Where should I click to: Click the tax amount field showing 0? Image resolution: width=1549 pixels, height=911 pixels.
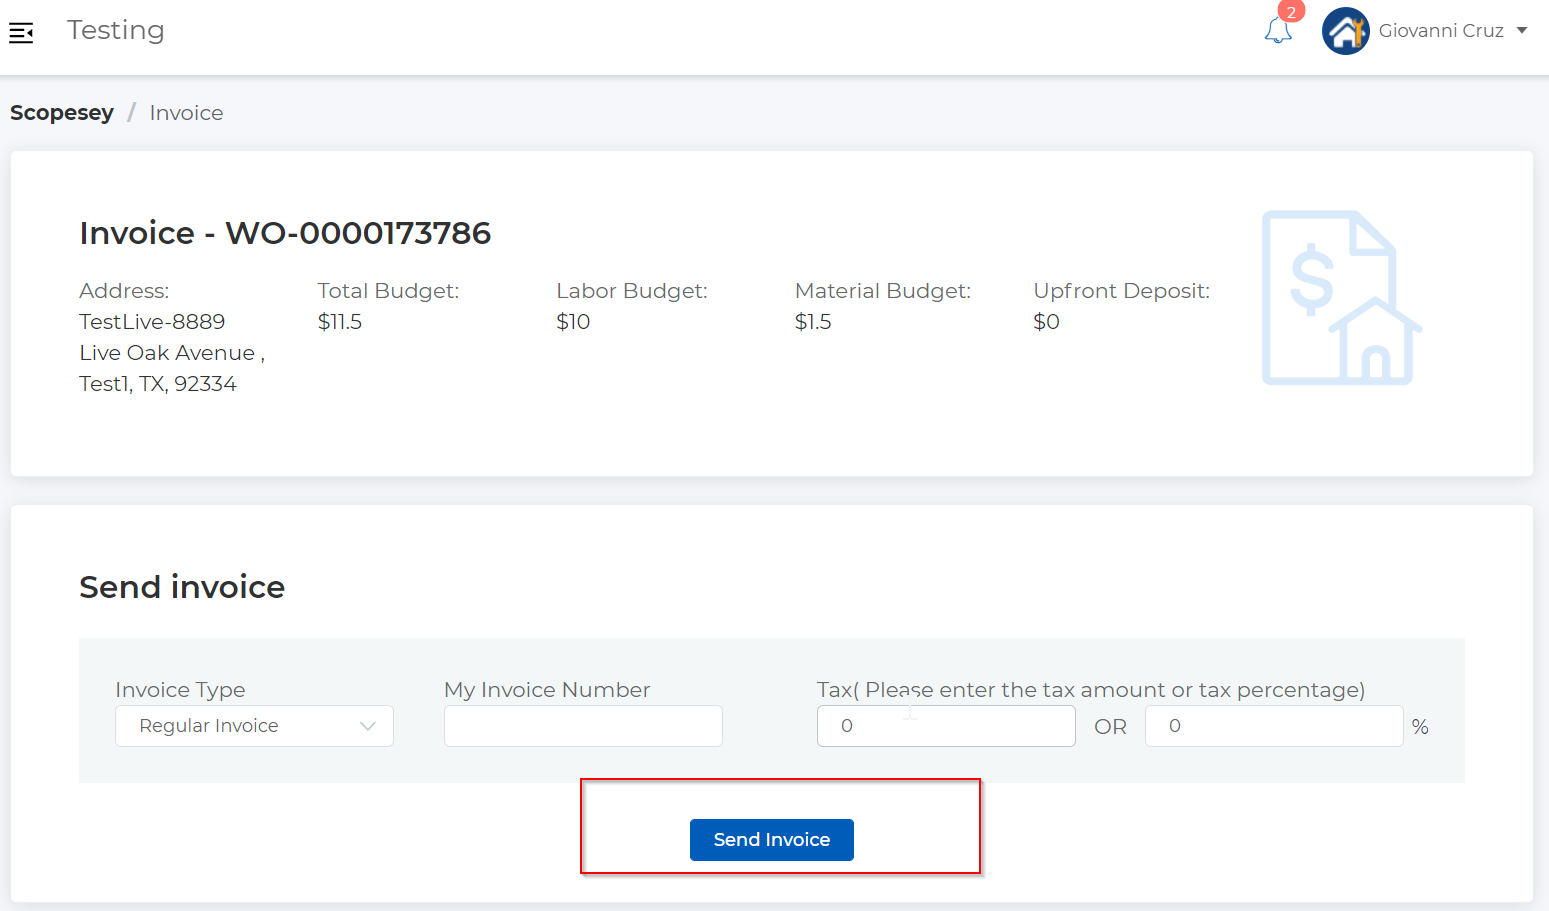point(946,725)
